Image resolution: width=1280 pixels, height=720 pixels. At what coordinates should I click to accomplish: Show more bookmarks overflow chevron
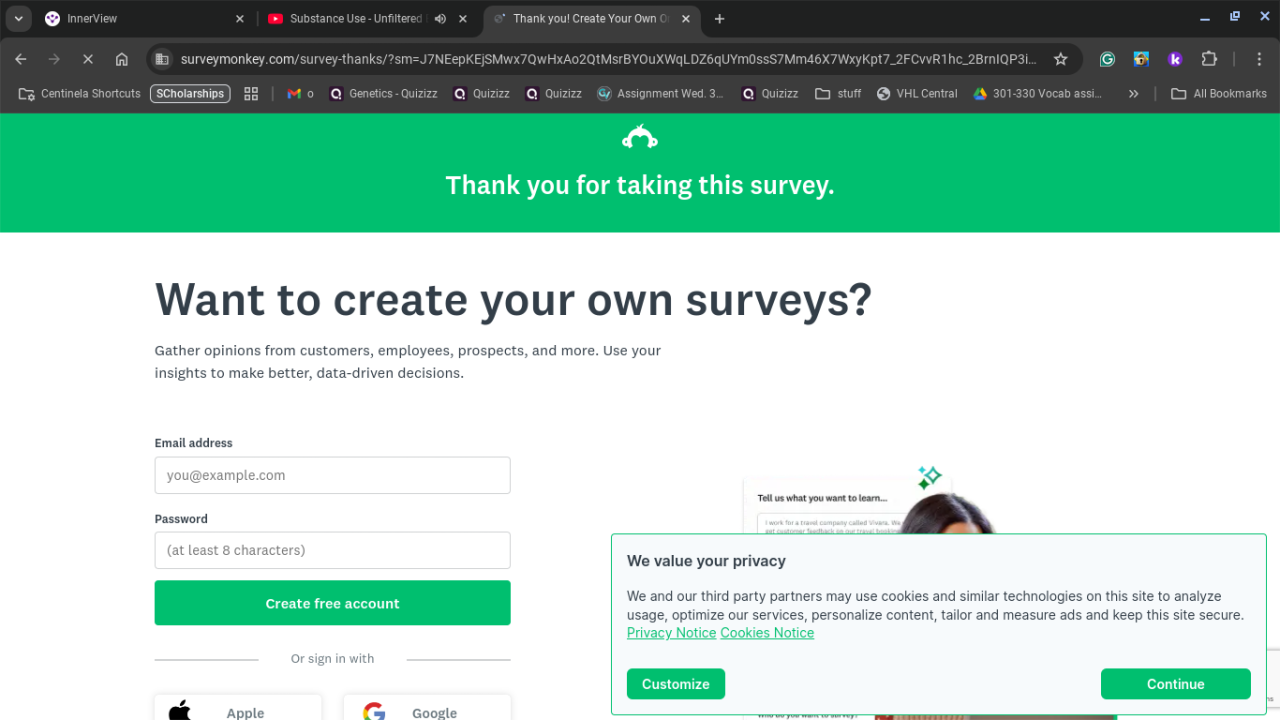(1133, 93)
